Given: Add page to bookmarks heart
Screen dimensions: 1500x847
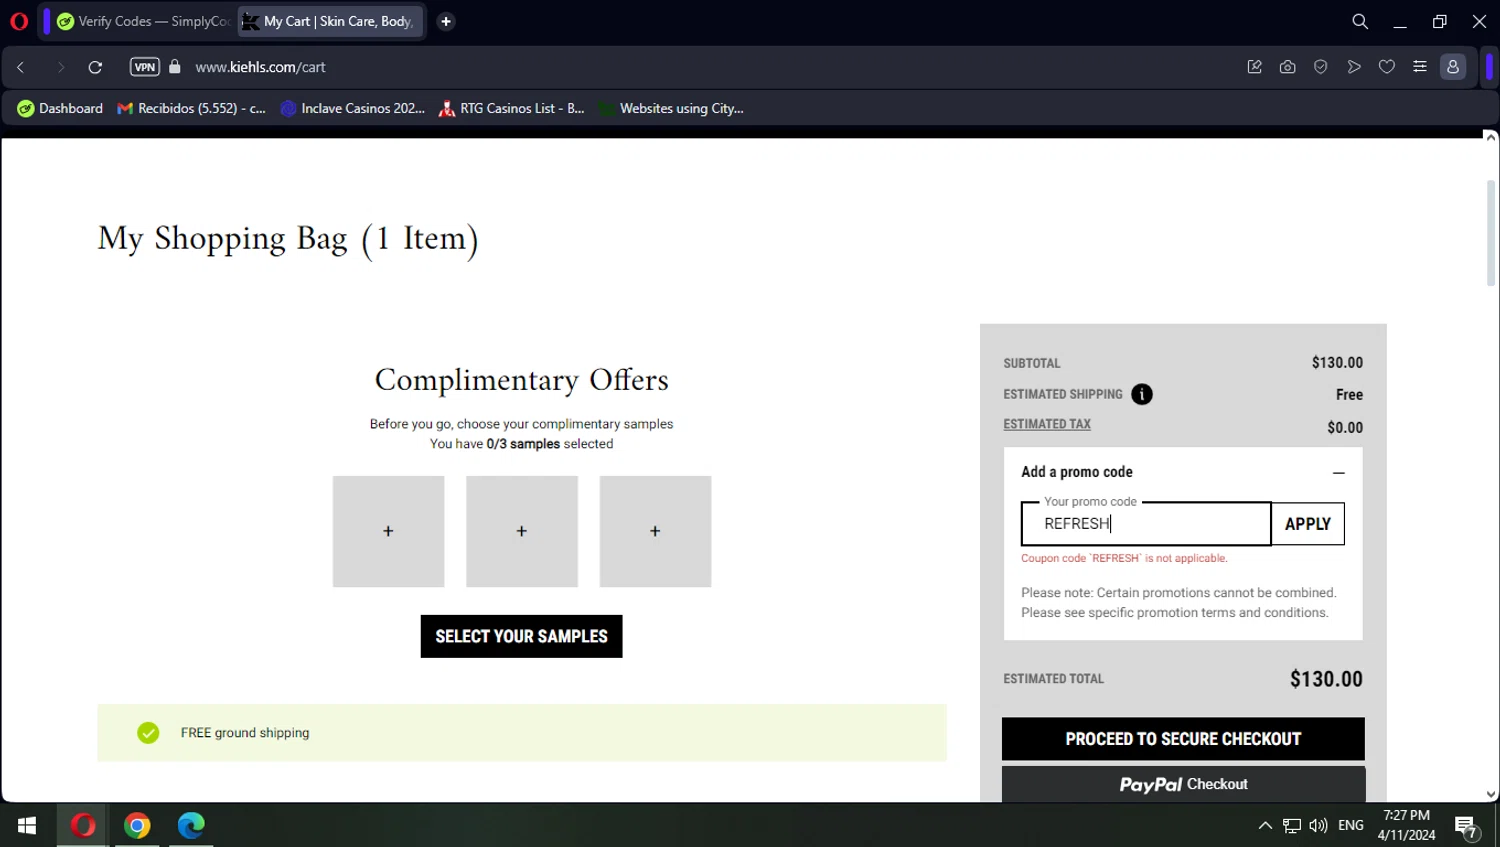Looking at the screenshot, I should (x=1386, y=67).
